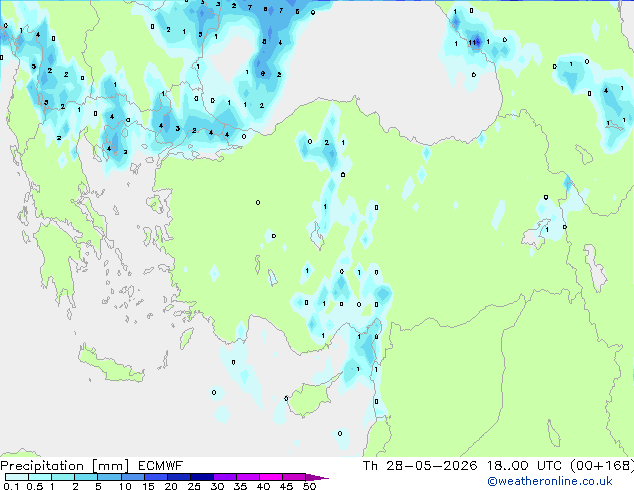Click the 0.5–1 mm legend color swatch
Viewport: 634px width, 490px height.
40,477
